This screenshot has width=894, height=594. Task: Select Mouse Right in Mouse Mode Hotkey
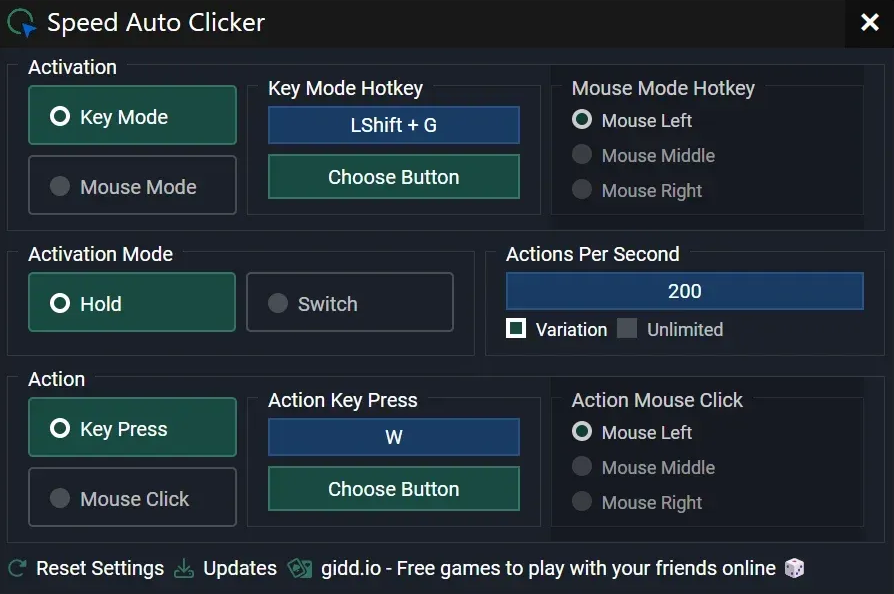coord(637,190)
